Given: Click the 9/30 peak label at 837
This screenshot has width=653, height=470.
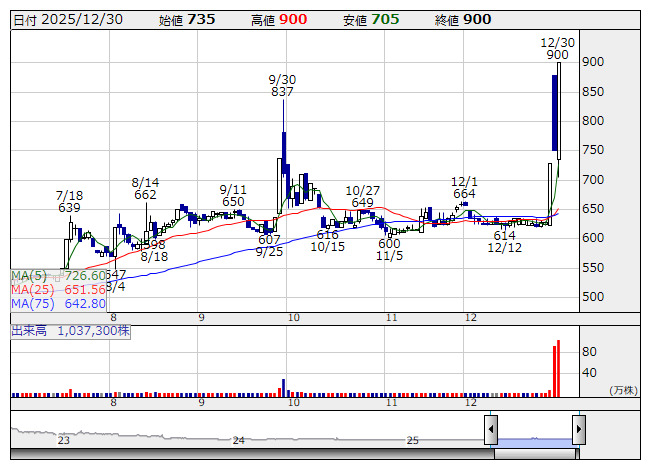Looking at the screenshot, I should (282, 86).
